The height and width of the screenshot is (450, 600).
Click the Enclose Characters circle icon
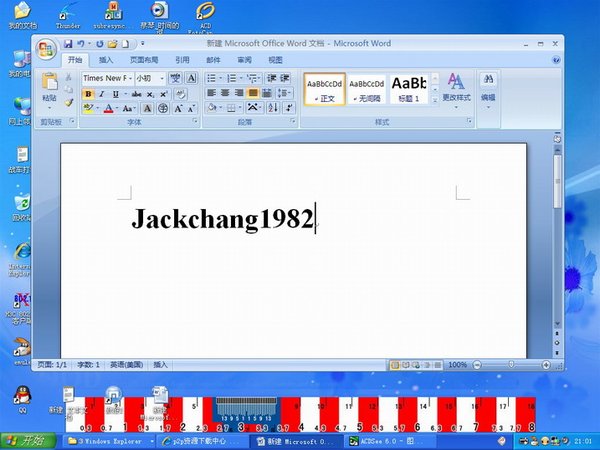tap(163, 108)
